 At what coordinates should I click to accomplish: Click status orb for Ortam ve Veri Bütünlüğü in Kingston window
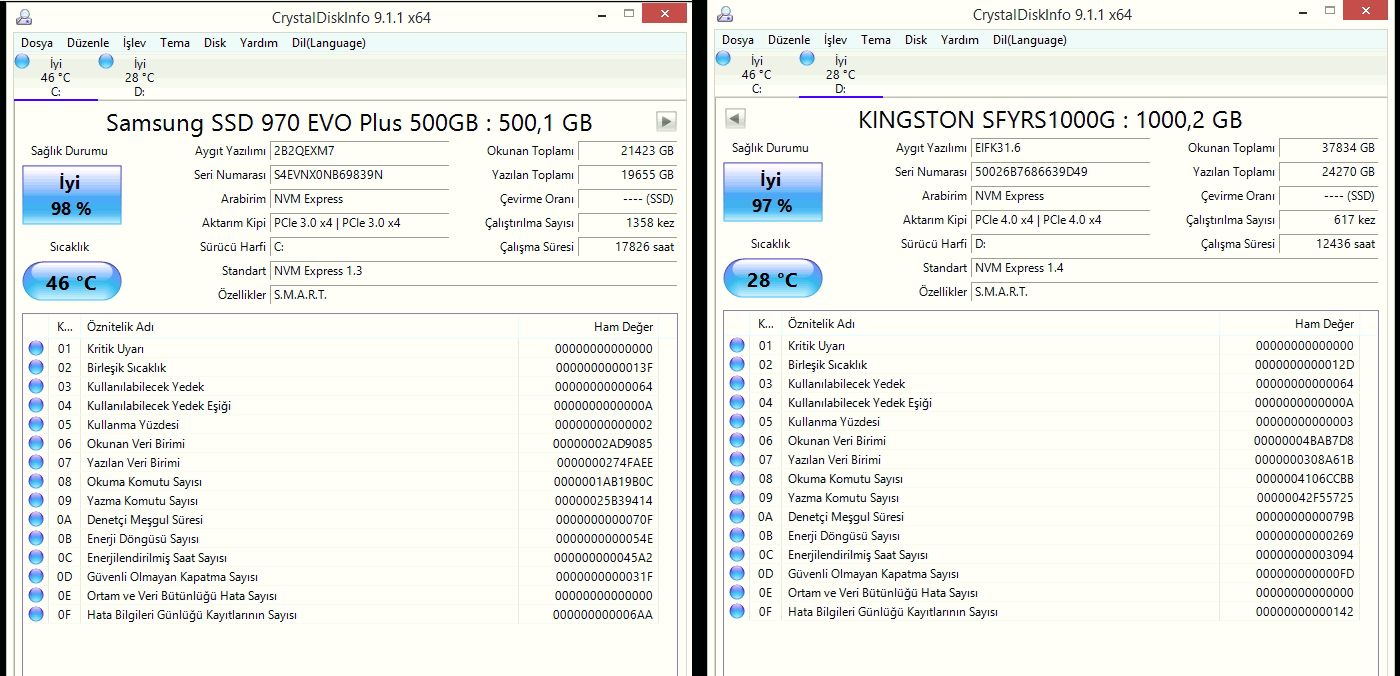(x=737, y=593)
